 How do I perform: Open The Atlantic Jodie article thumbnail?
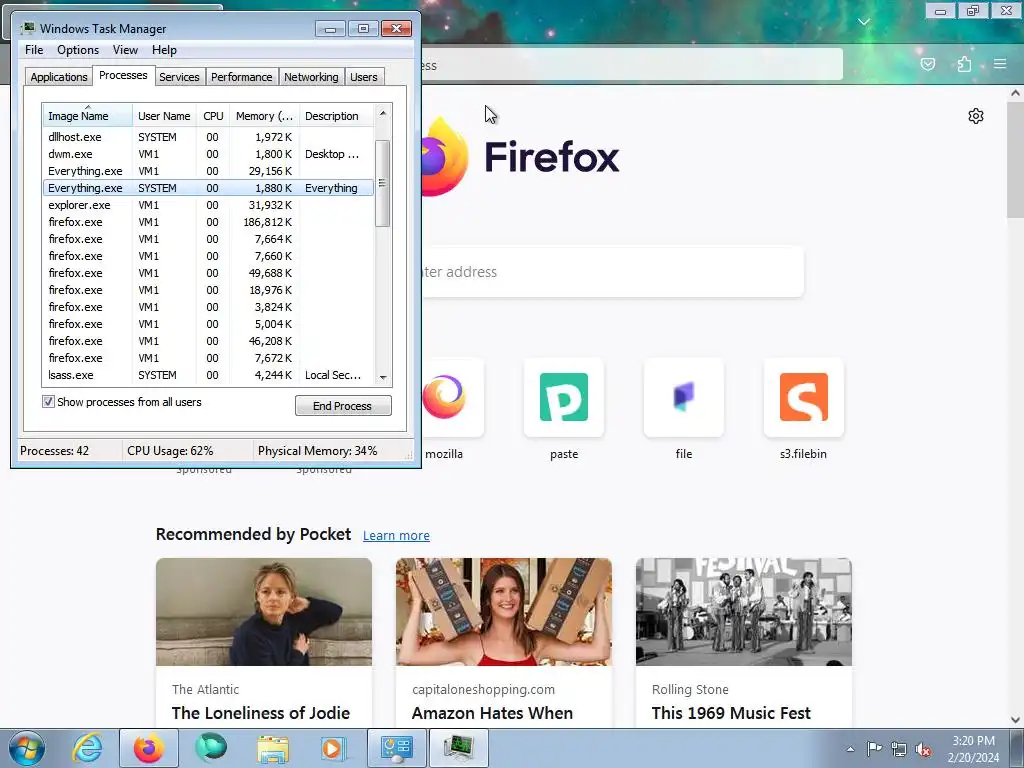click(264, 612)
